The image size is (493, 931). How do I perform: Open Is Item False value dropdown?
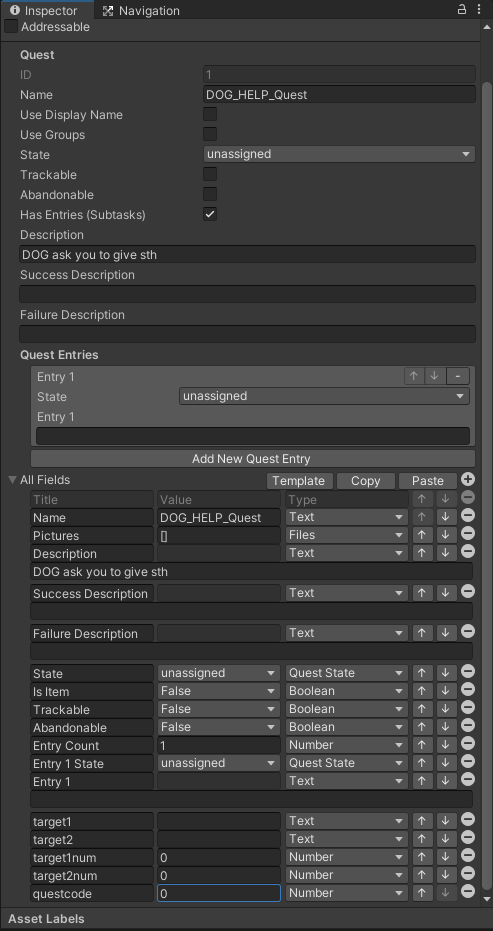(x=219, y=691)
